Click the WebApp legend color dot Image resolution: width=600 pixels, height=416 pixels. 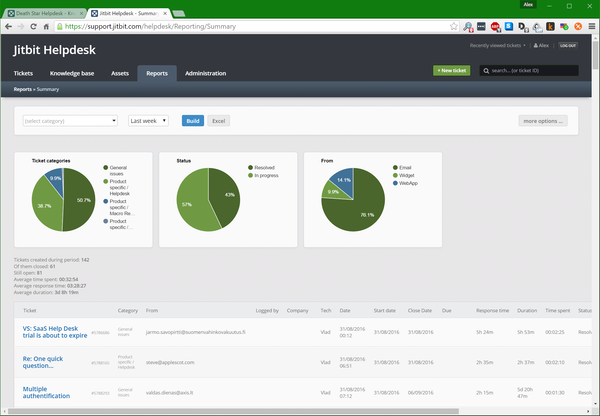(395, 183)
